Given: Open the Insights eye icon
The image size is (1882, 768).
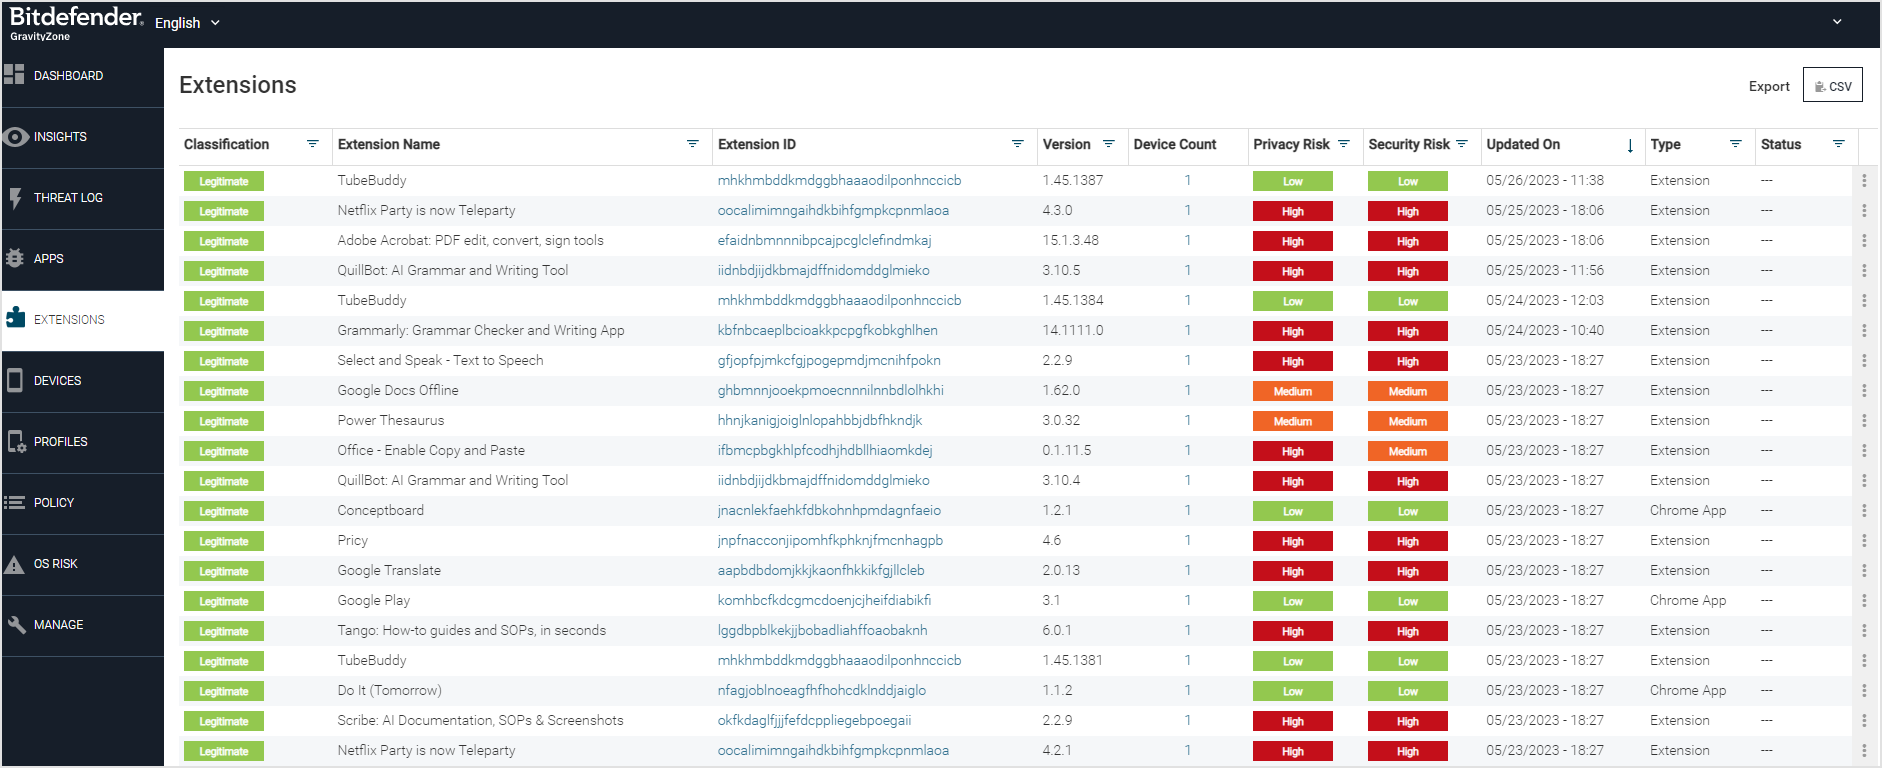Looking at the screenshot, I should click(x=15, y=137).
